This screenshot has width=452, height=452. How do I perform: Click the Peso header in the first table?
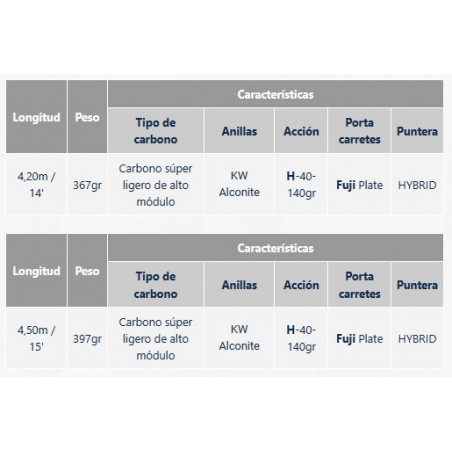[x=87, y=117]
